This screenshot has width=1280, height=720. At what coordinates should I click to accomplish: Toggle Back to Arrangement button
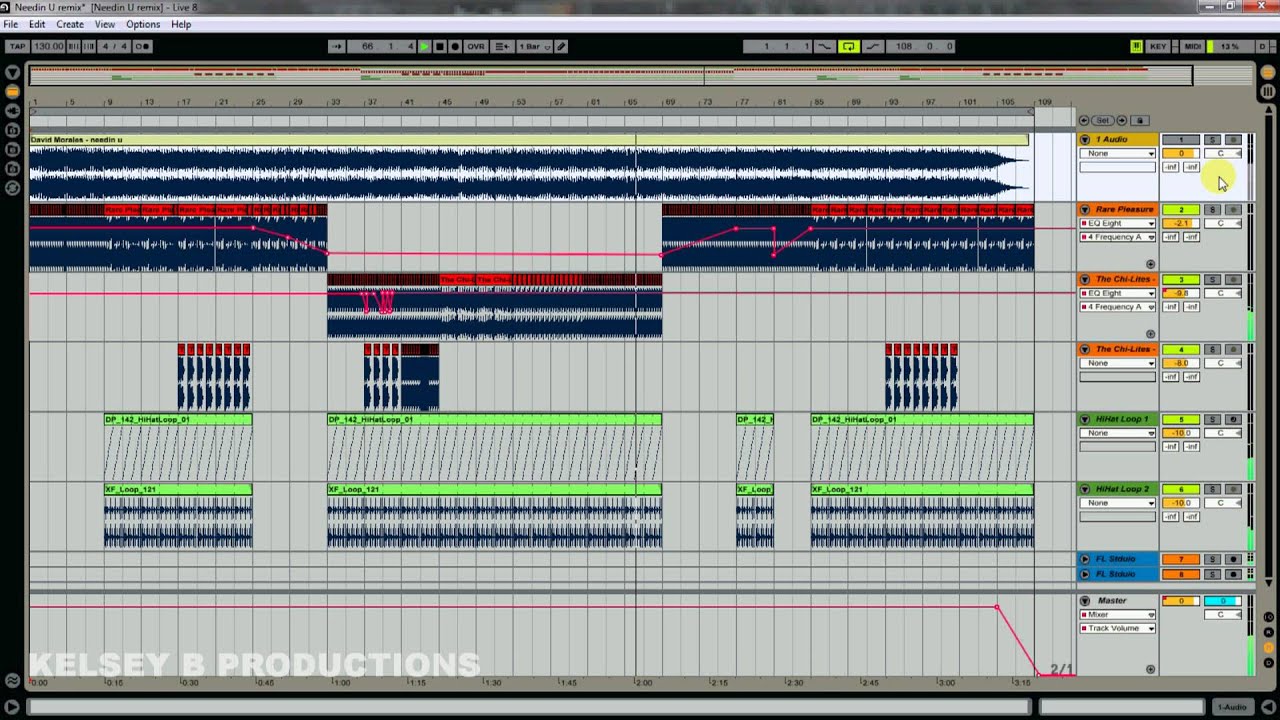502,46
